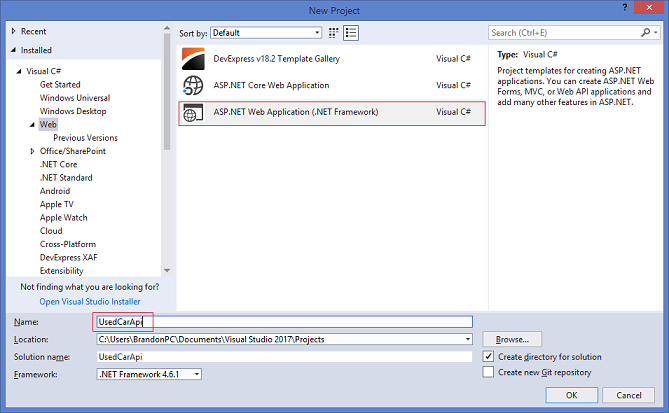This screenshot has width=669, height=413.
Task: Select Get Started category
Action: click(60, 84)
